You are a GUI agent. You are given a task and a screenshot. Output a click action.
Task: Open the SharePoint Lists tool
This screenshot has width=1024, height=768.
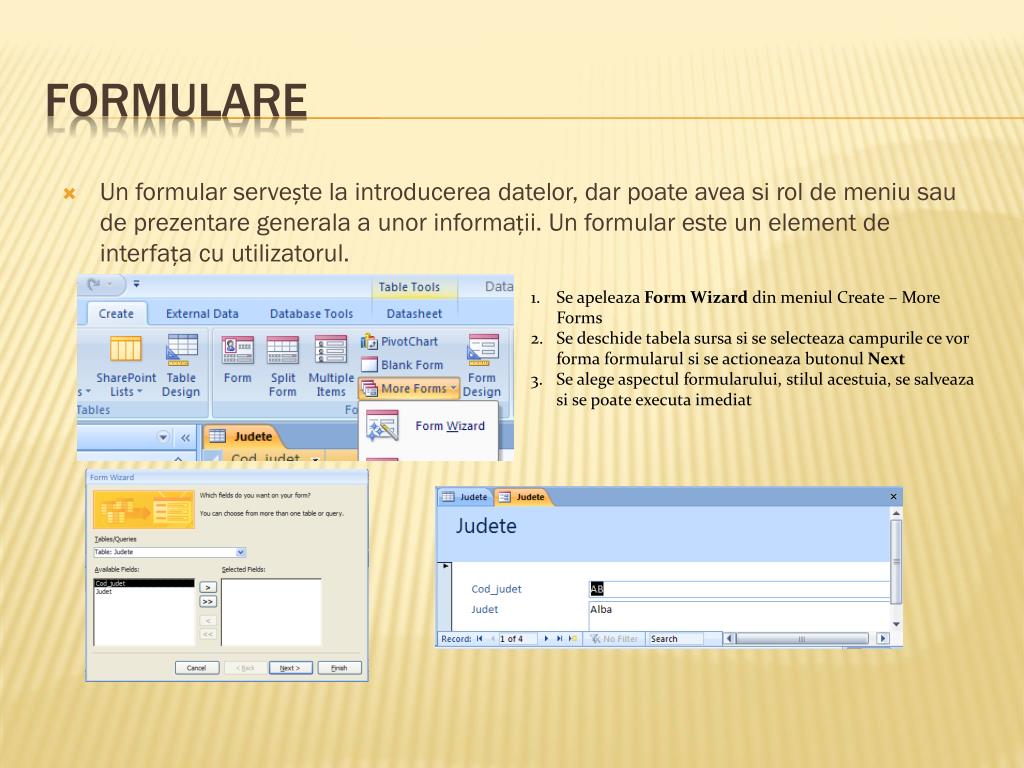coord(125,366)
